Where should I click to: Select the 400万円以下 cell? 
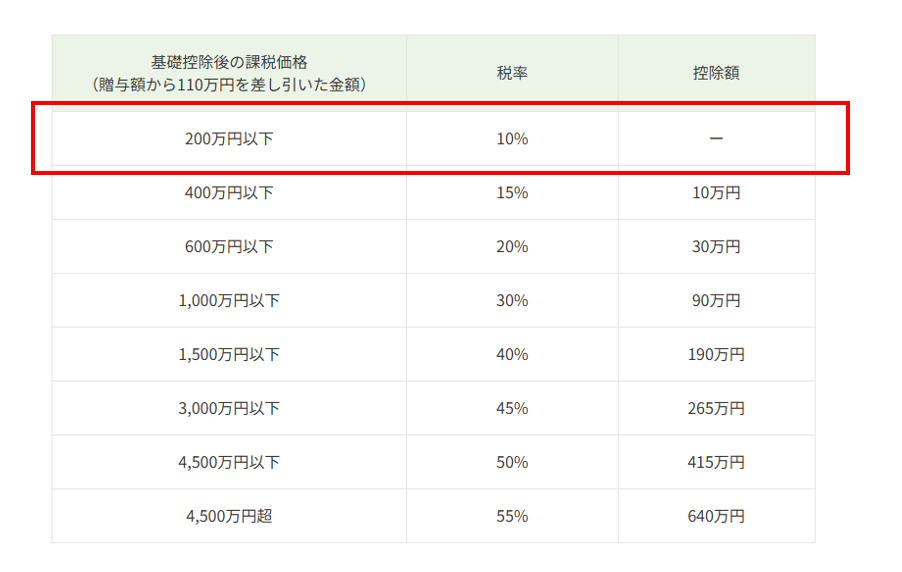[x=229, y=193]
